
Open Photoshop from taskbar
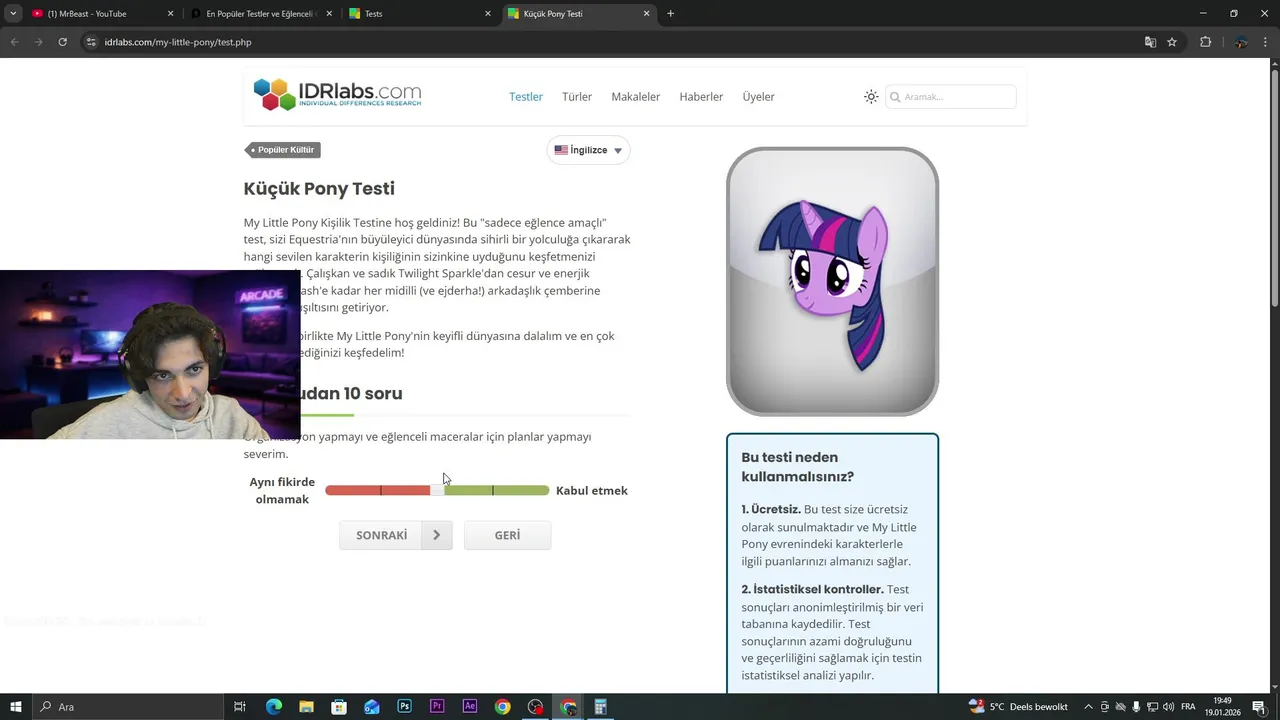click(x=404, y=707)
